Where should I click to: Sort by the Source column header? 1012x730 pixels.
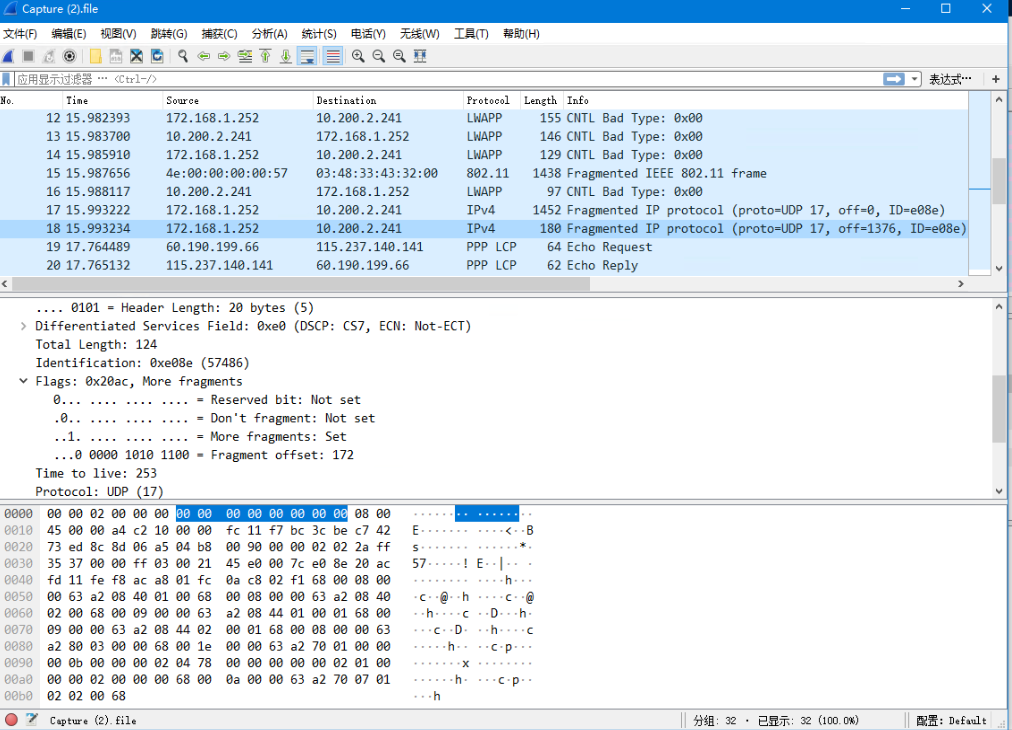pos(238,100)
